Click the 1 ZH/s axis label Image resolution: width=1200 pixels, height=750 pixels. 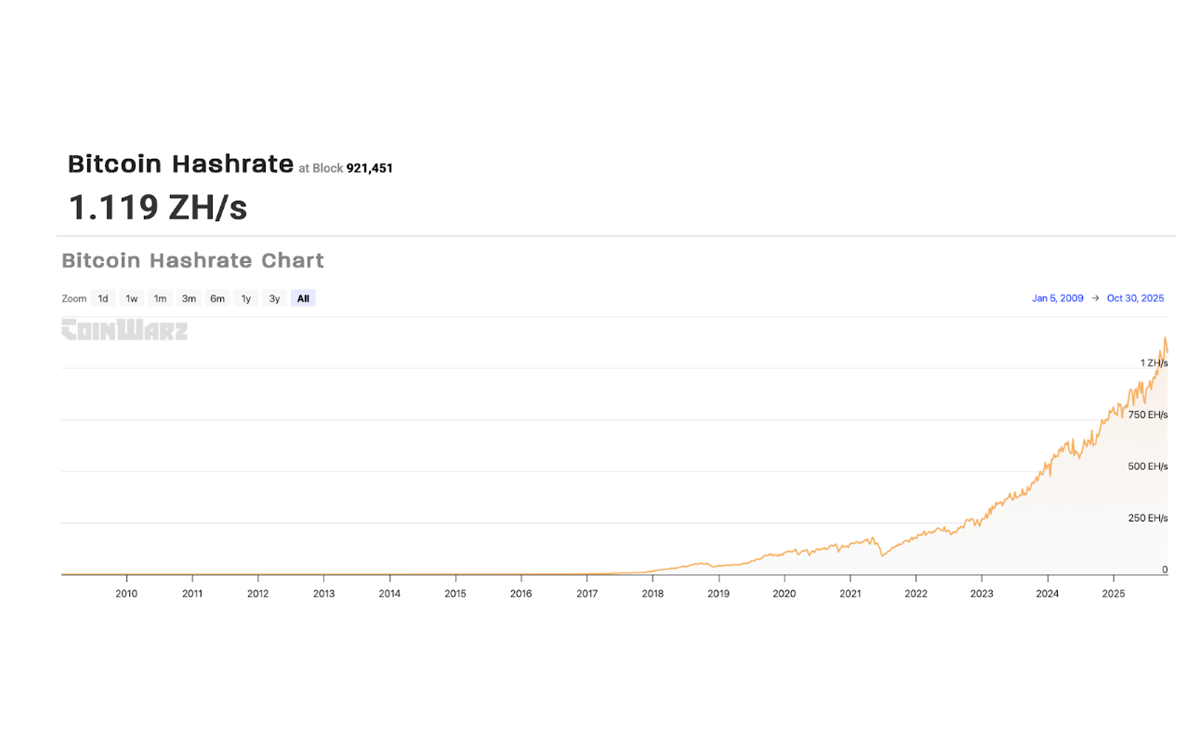pyautogui.click(x=1153, y=364)
